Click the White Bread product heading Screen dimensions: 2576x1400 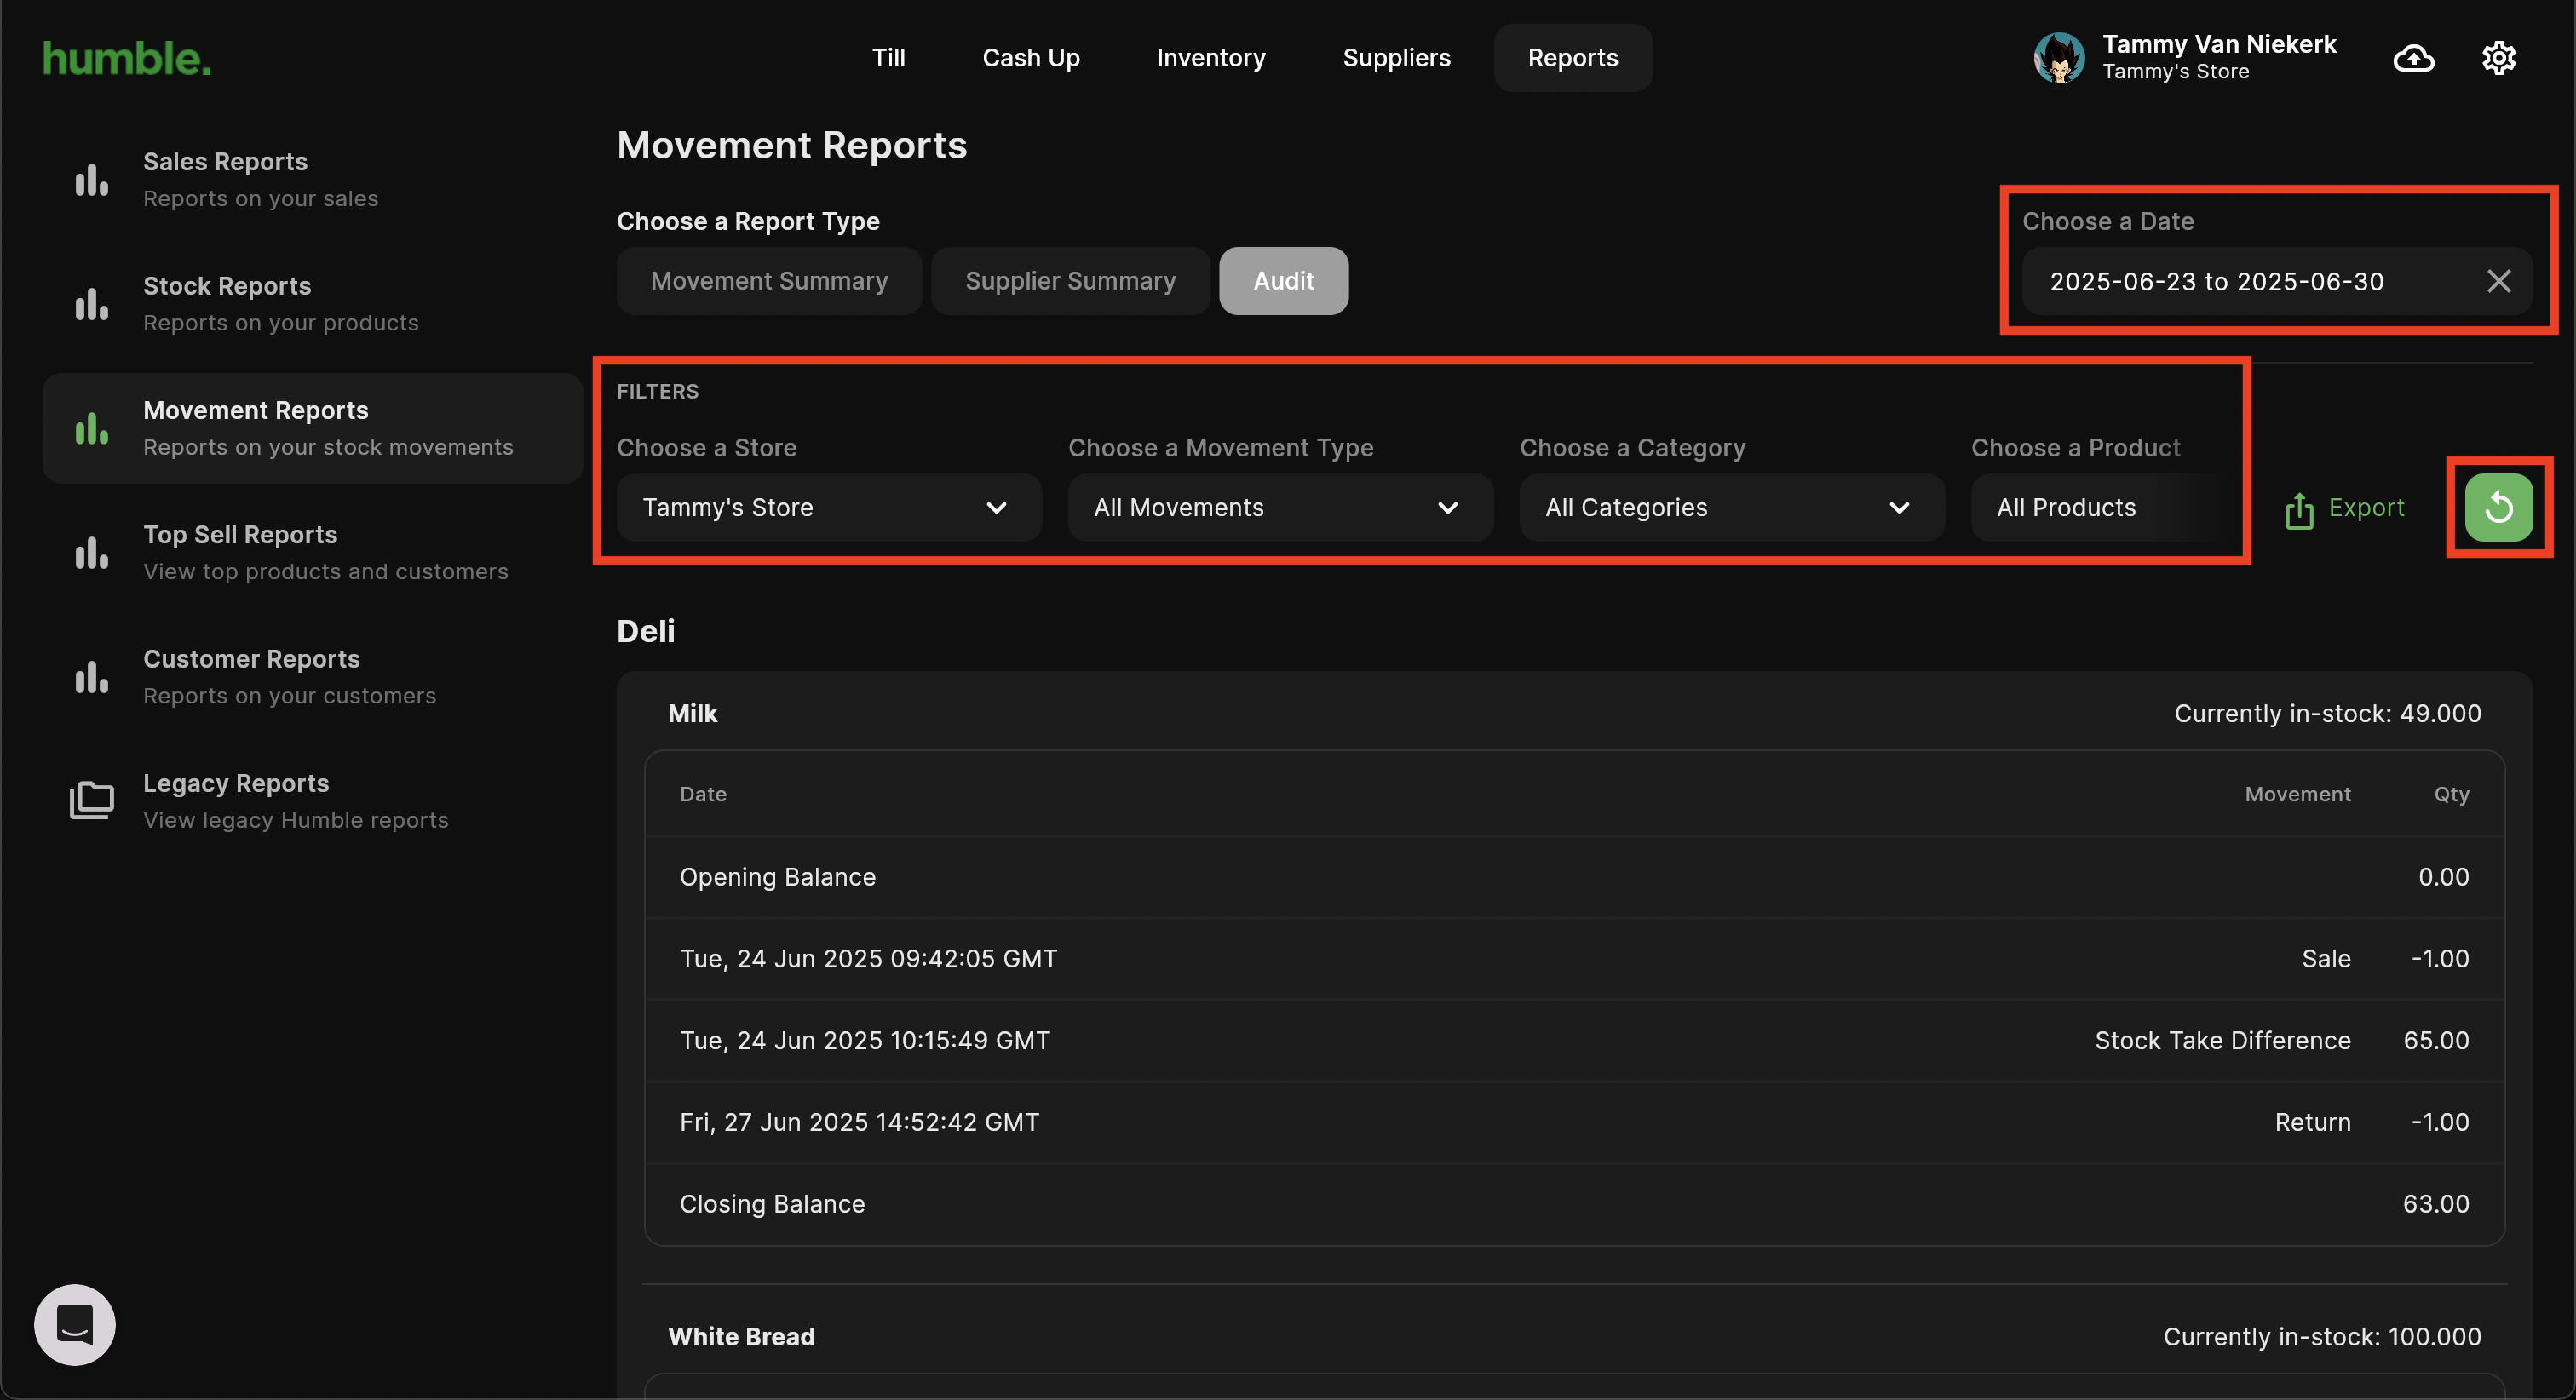click(741, 1337)
